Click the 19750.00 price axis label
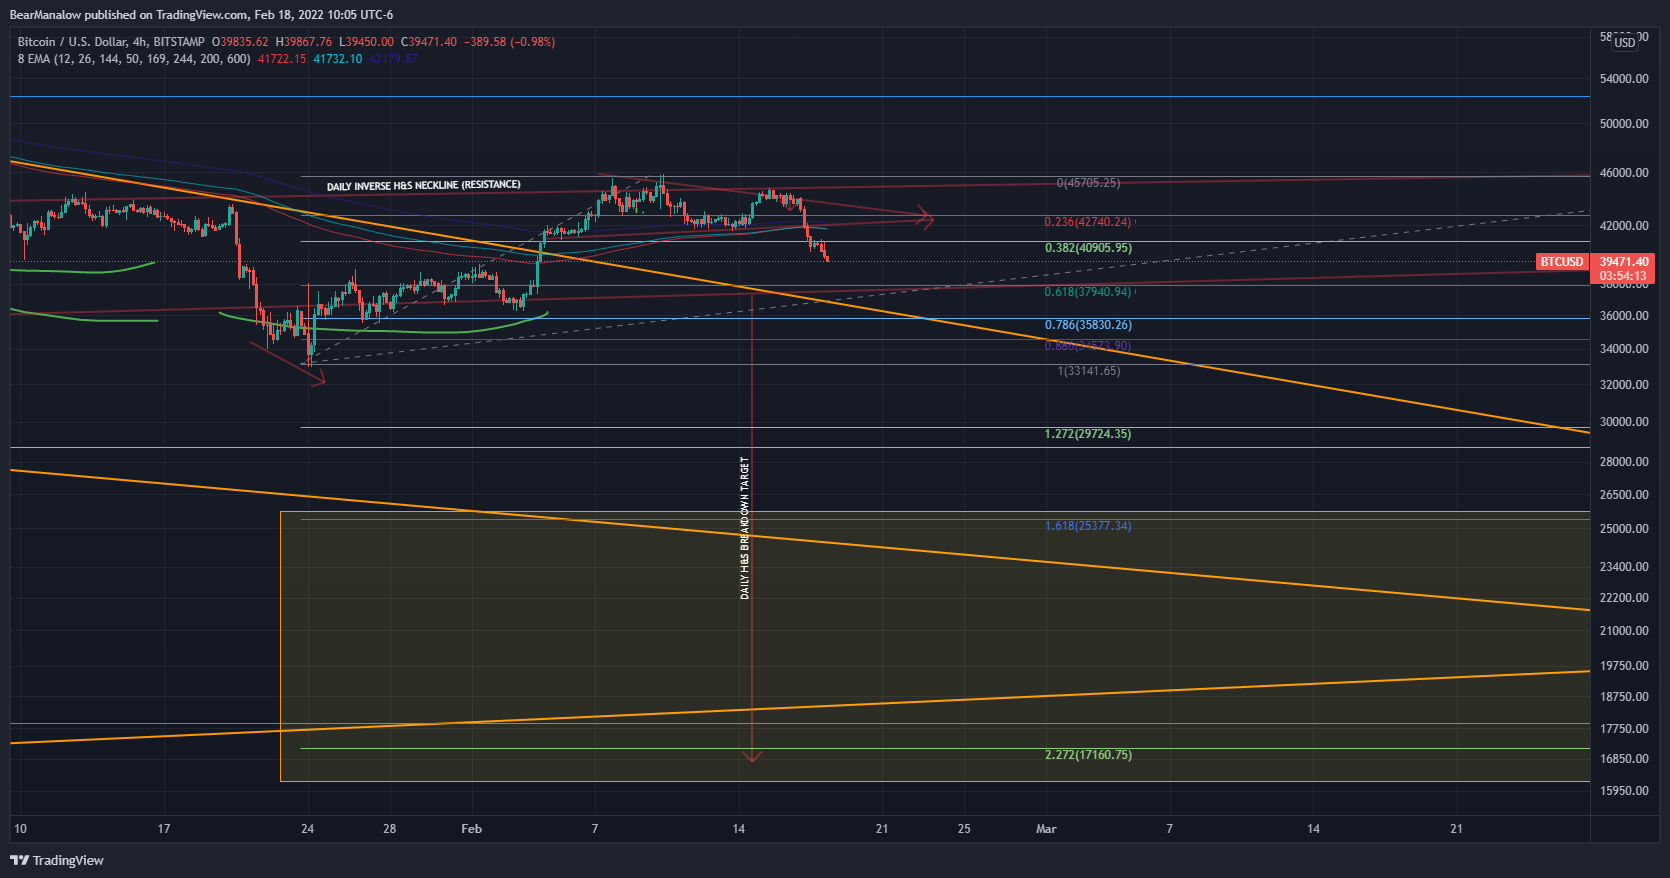 click(x=1624, y=666)
